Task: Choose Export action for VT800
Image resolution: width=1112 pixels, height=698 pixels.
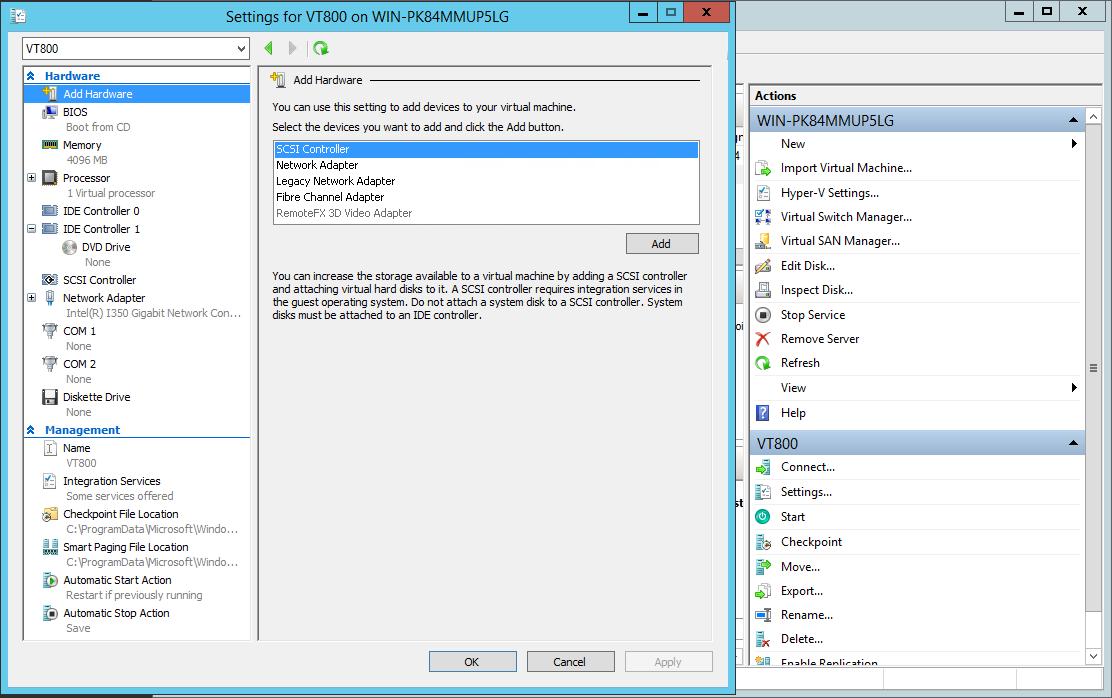Action: 802,590
